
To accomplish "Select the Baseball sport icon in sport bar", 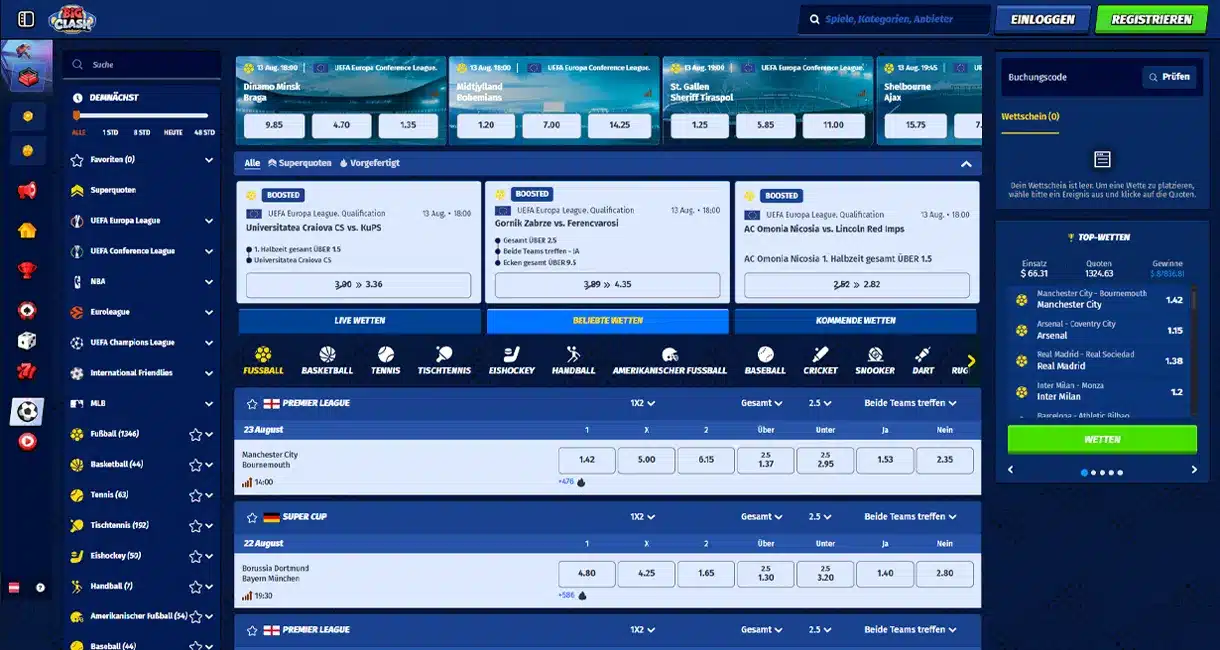I will pyautogui.click(x=765, y=355).
